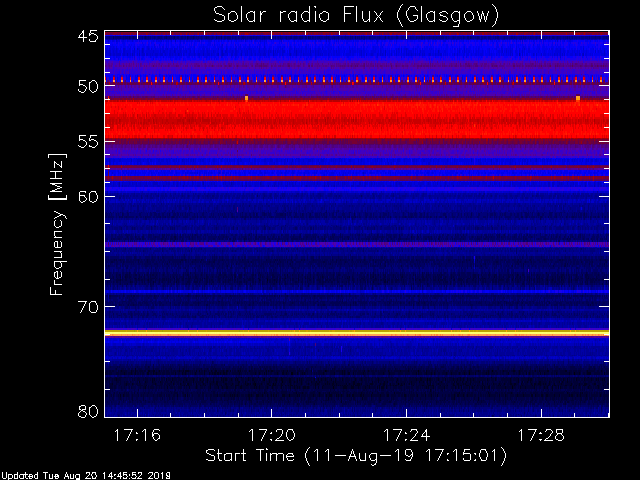The image size is (640, 480).
Task: Click the 'Updated Tue Aug 20 14:45:52 2019' timestamp
Action: (85, 476)
